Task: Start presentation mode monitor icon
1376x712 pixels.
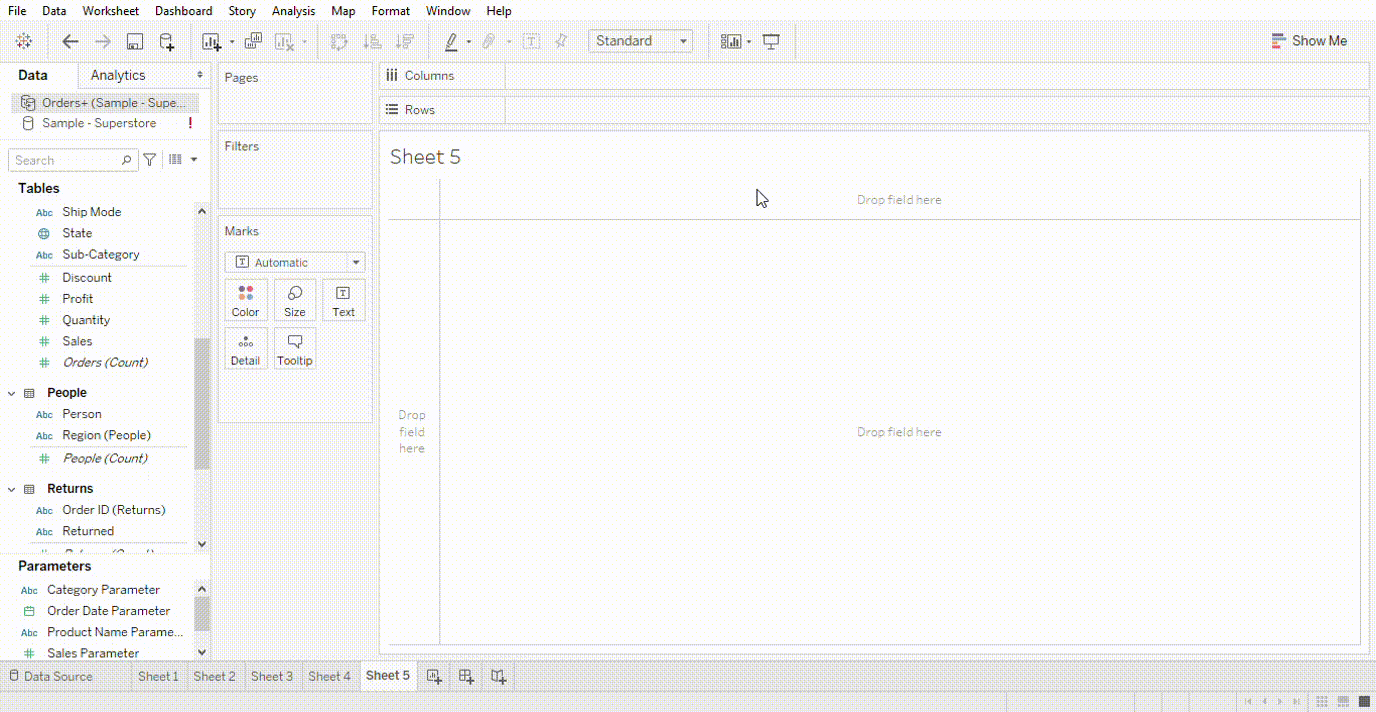Action: click(771, 41)
